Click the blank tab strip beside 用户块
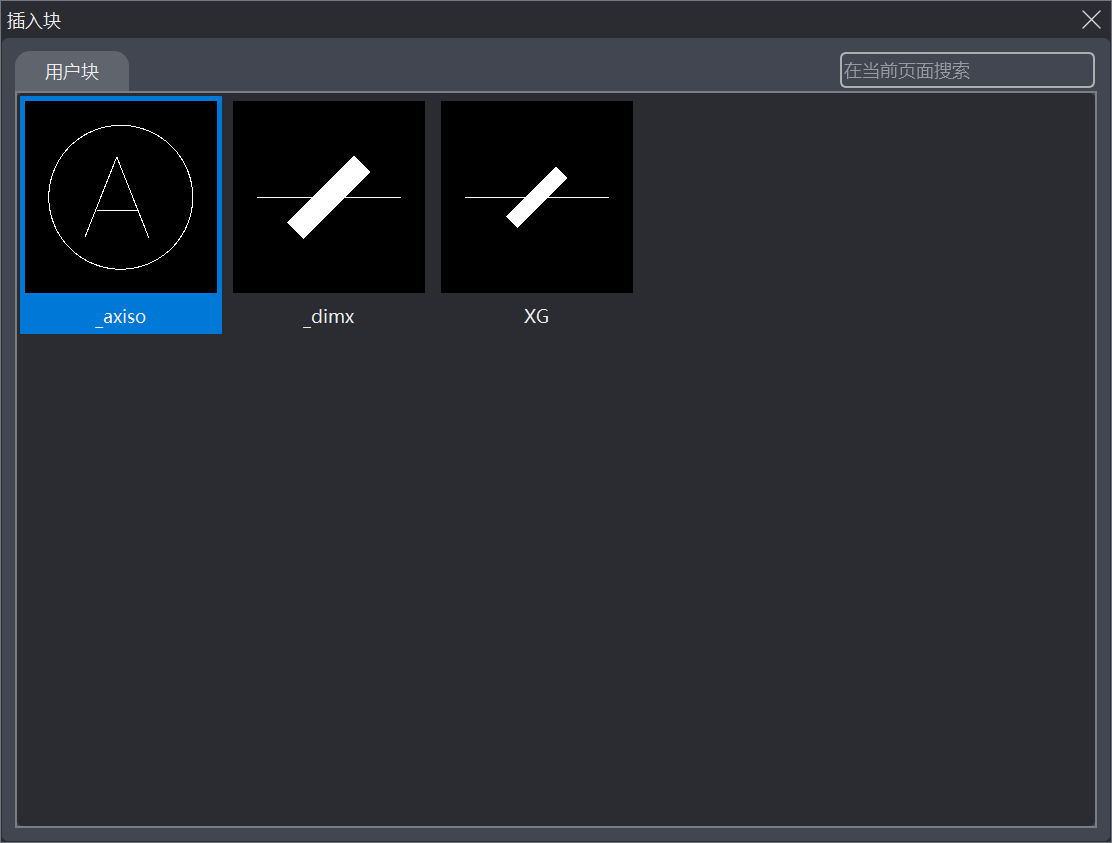1112x843 pixels. point(480,72)
